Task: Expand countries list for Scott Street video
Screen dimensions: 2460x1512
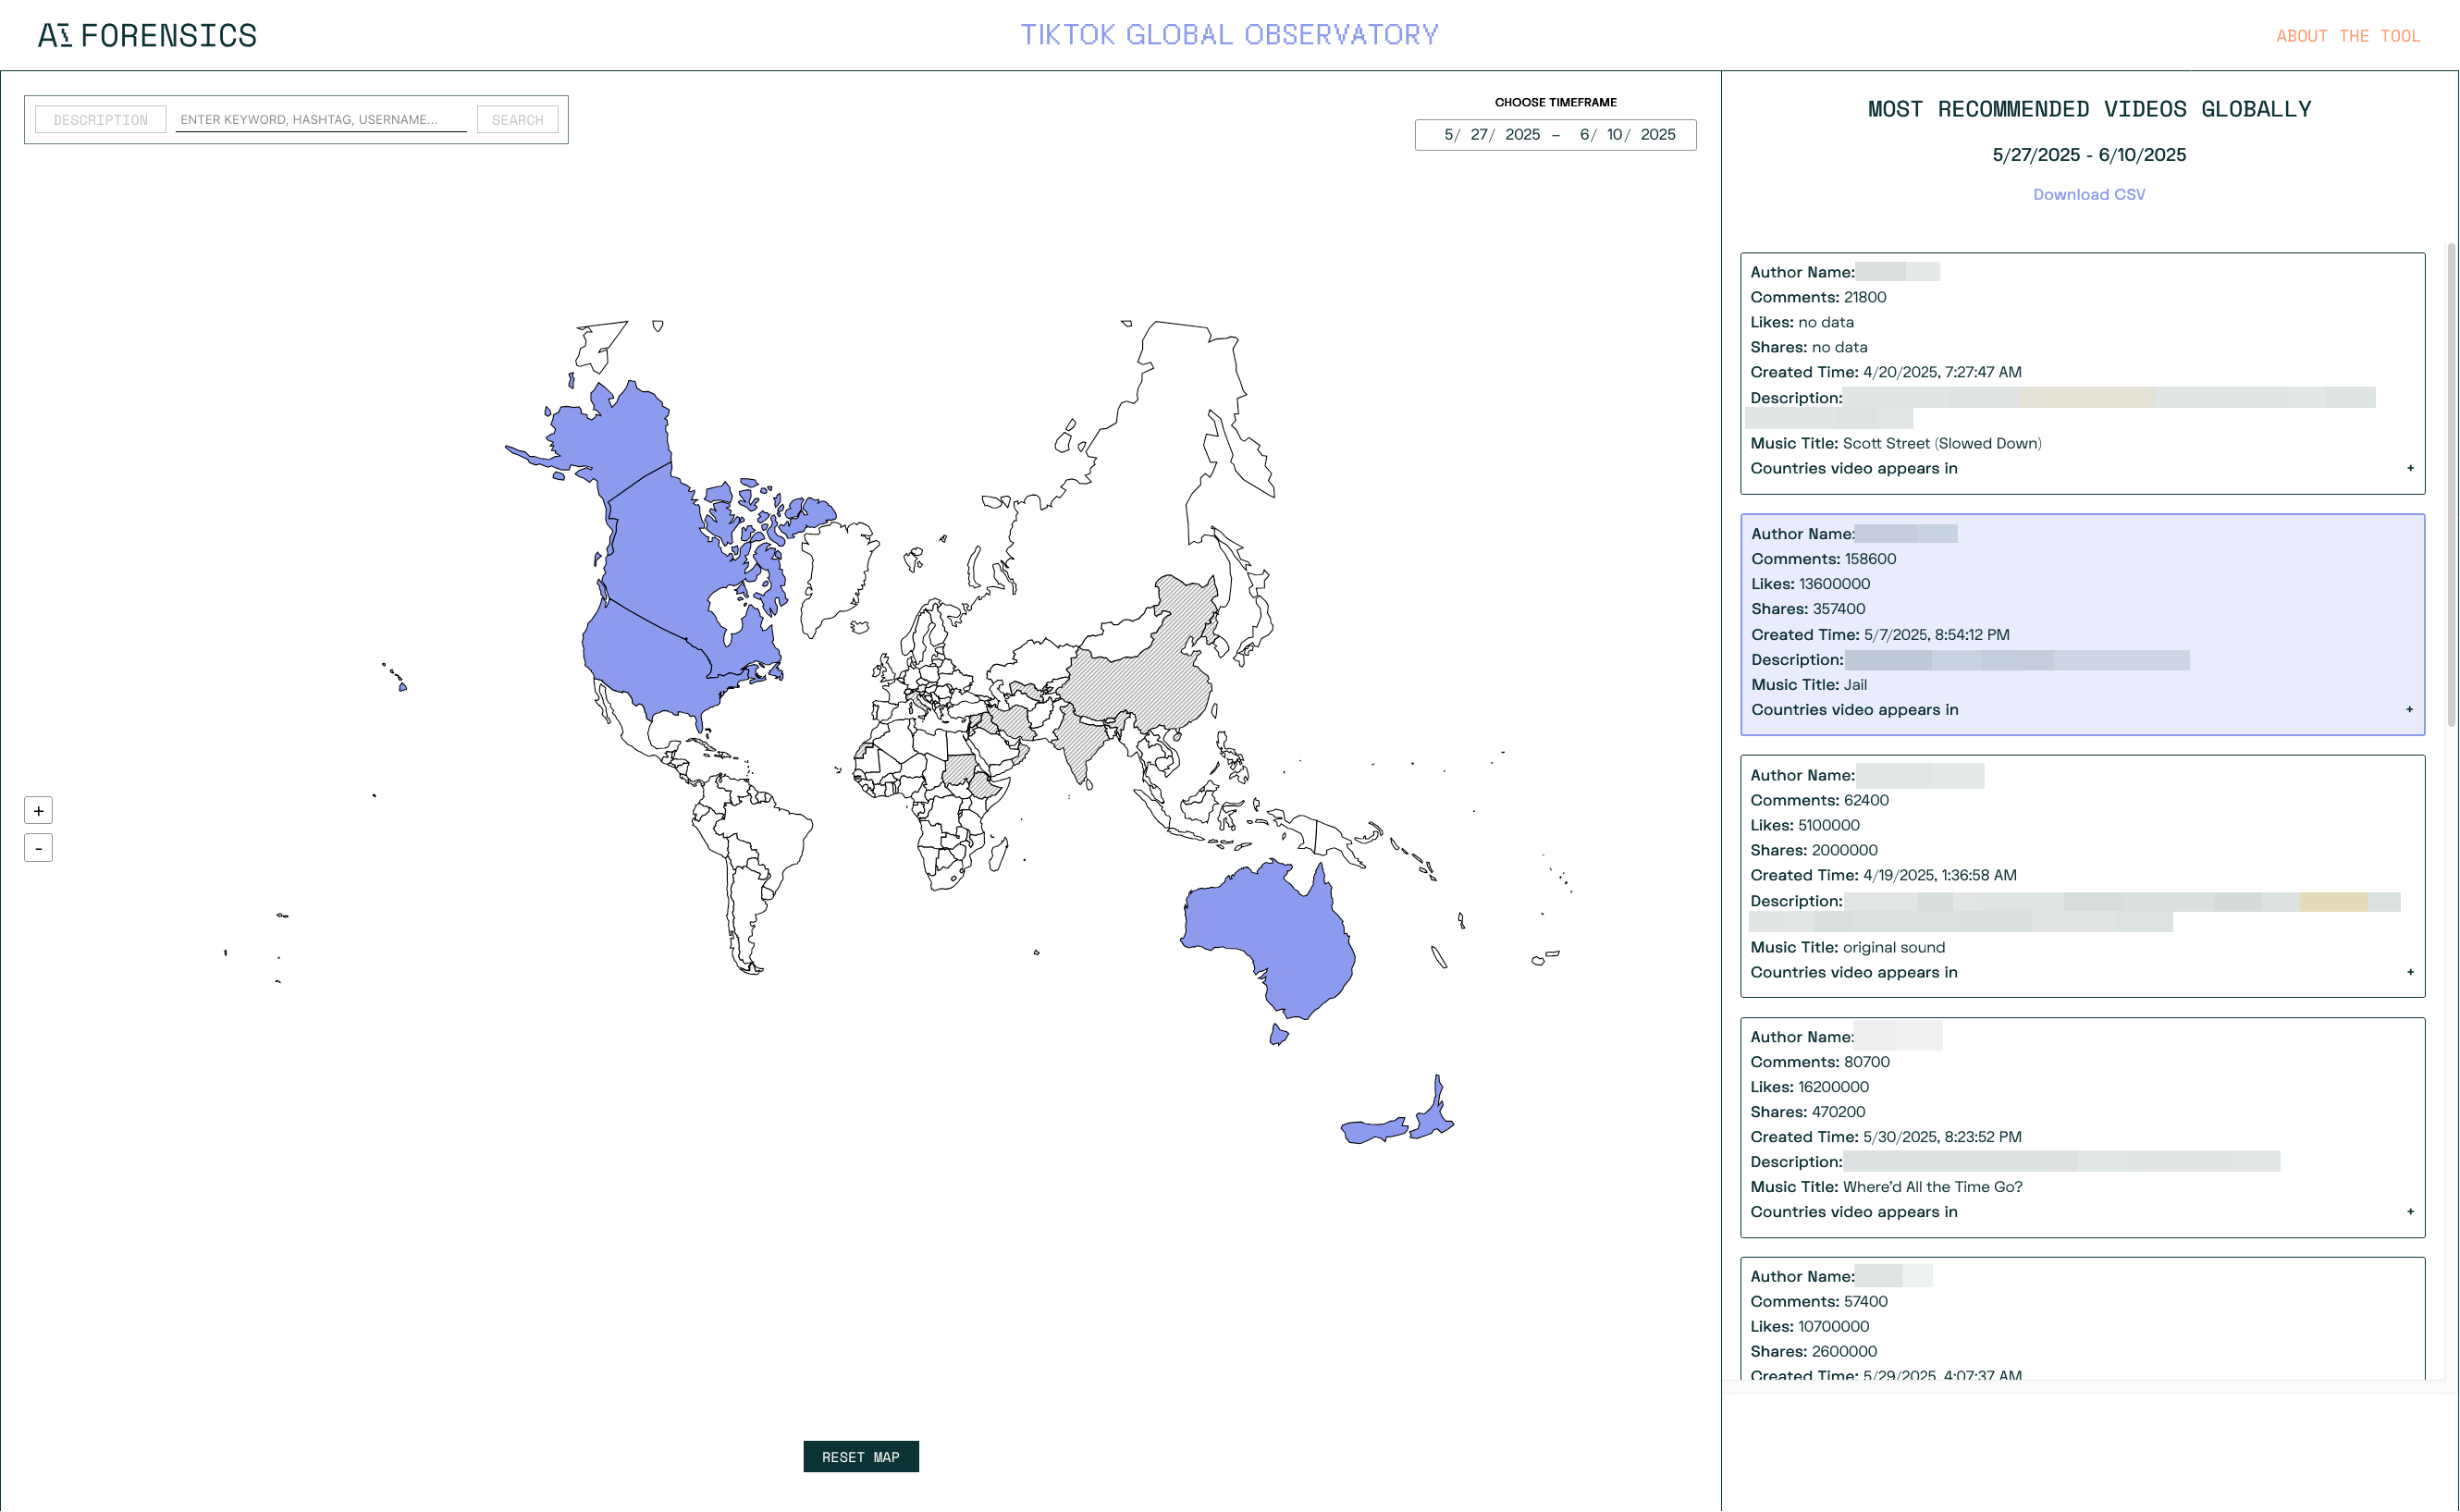Action: click(2409, 468)
